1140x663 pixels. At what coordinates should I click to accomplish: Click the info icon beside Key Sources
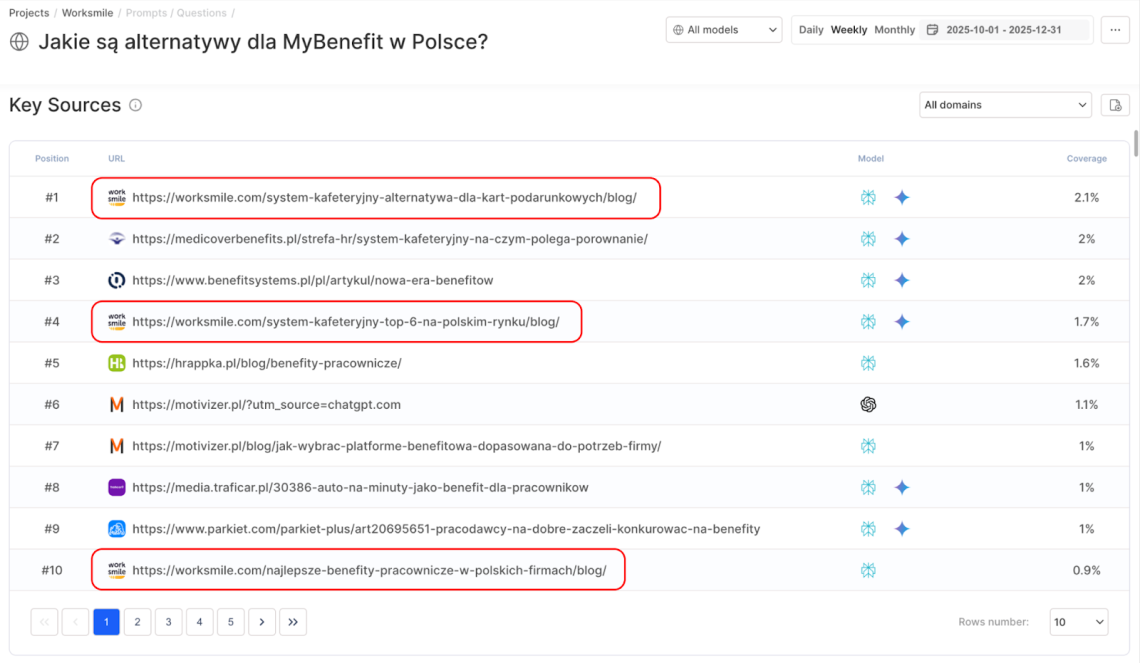click(x=136, y=105)
